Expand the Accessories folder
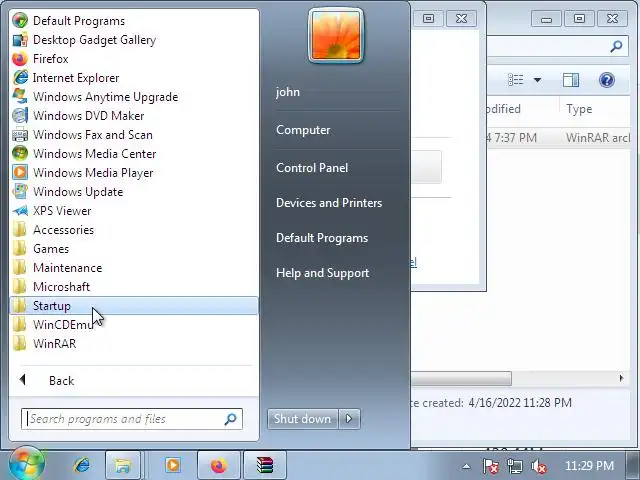The image size is (640, 480). pyautogui.click(x=63, y=229)
